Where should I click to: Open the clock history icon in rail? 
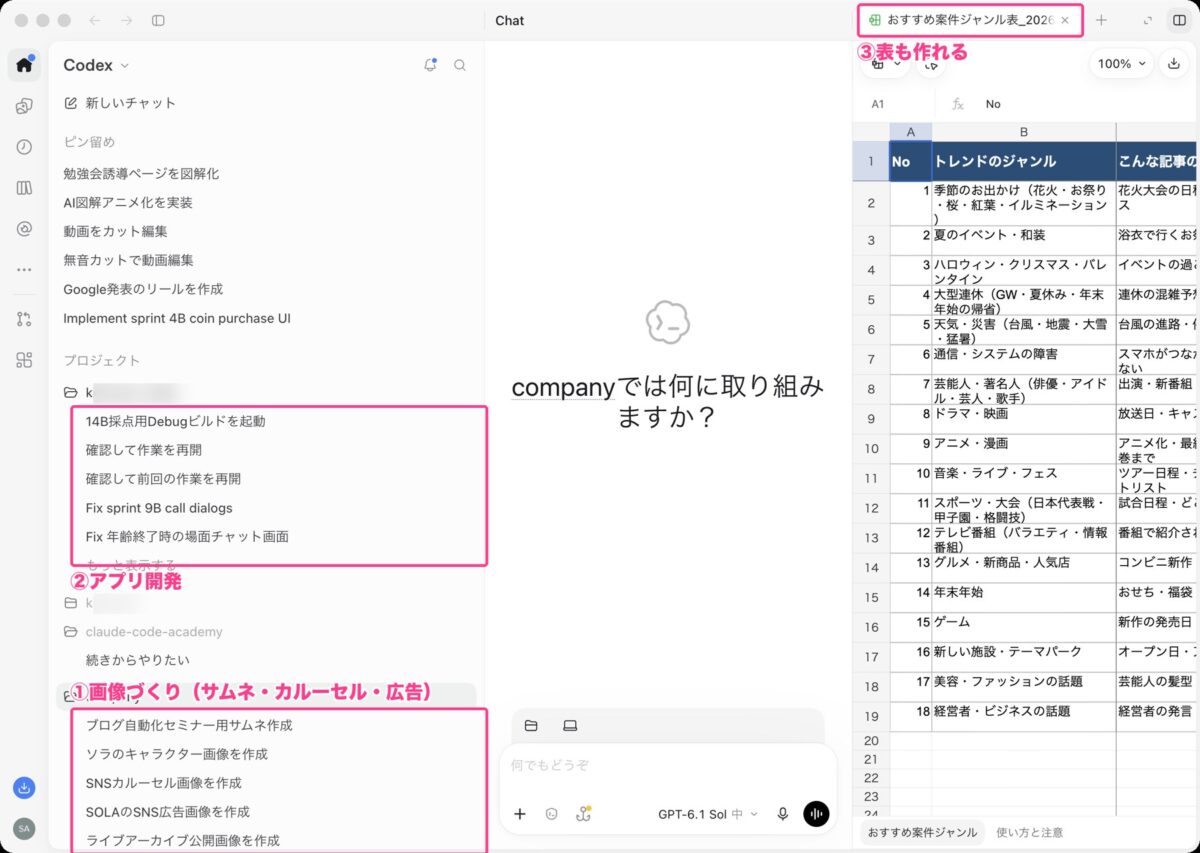pos(24,147)
